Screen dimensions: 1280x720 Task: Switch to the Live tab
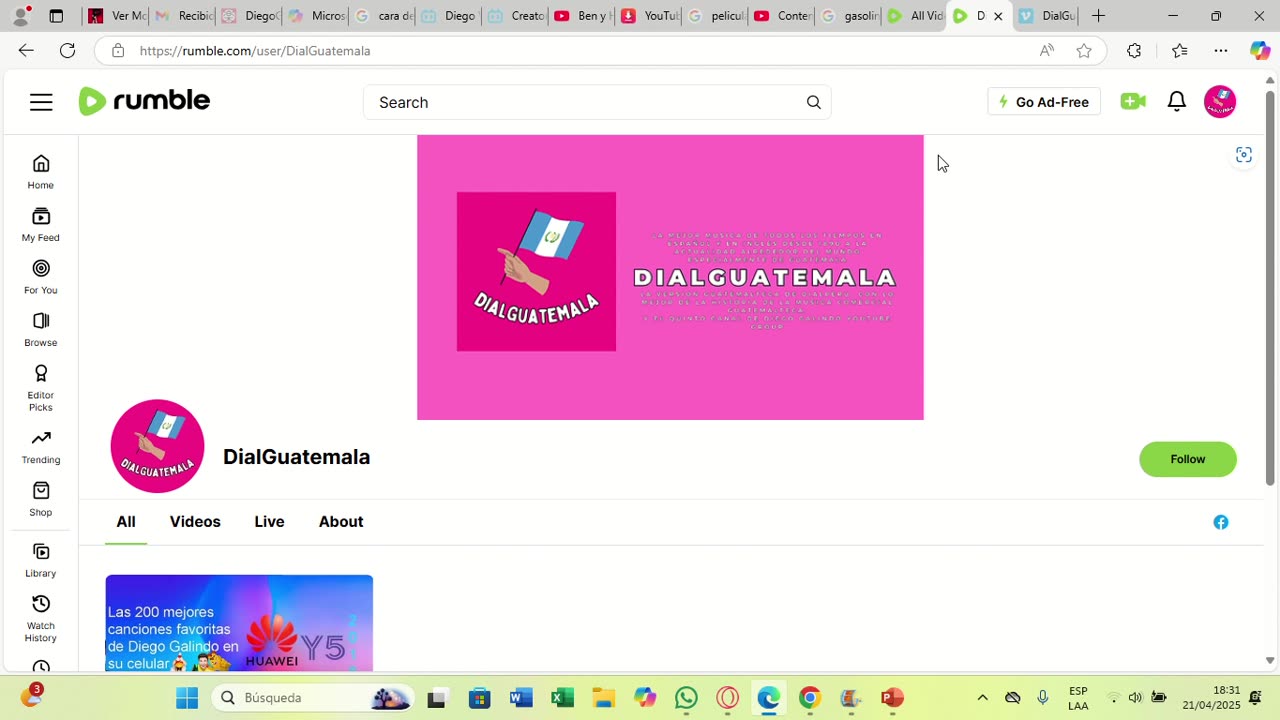pos(269,522)
